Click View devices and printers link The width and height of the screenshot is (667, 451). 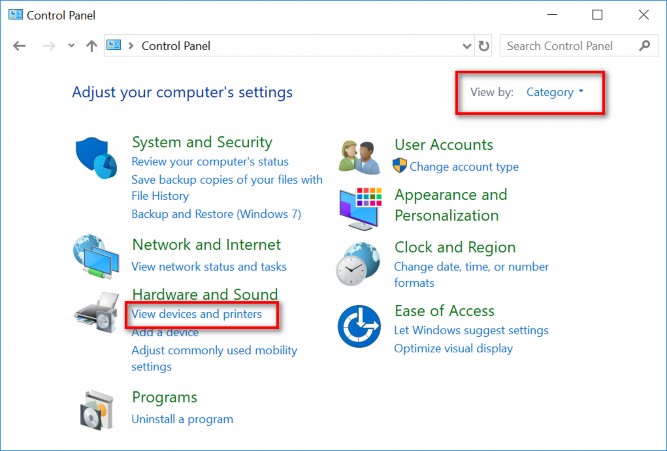[197, 314]
